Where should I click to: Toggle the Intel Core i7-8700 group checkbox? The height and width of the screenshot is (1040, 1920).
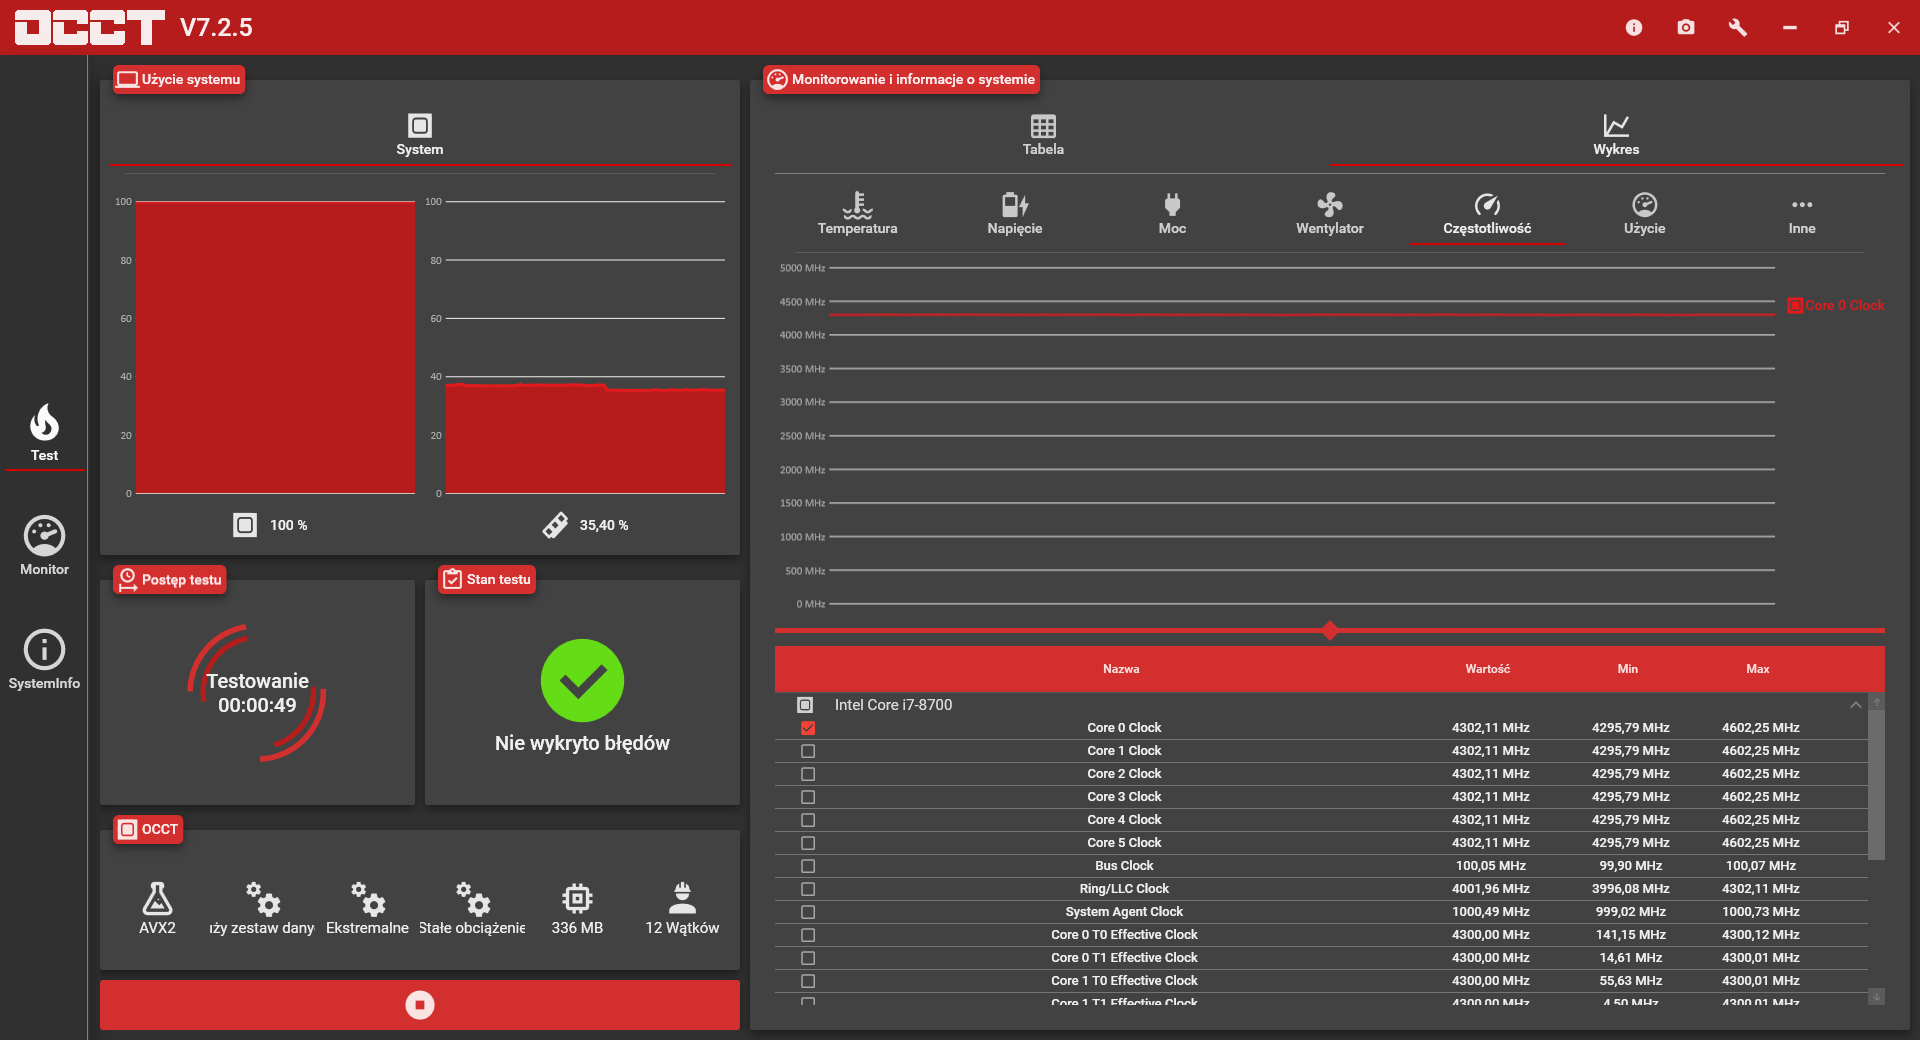tap(805, 705)
